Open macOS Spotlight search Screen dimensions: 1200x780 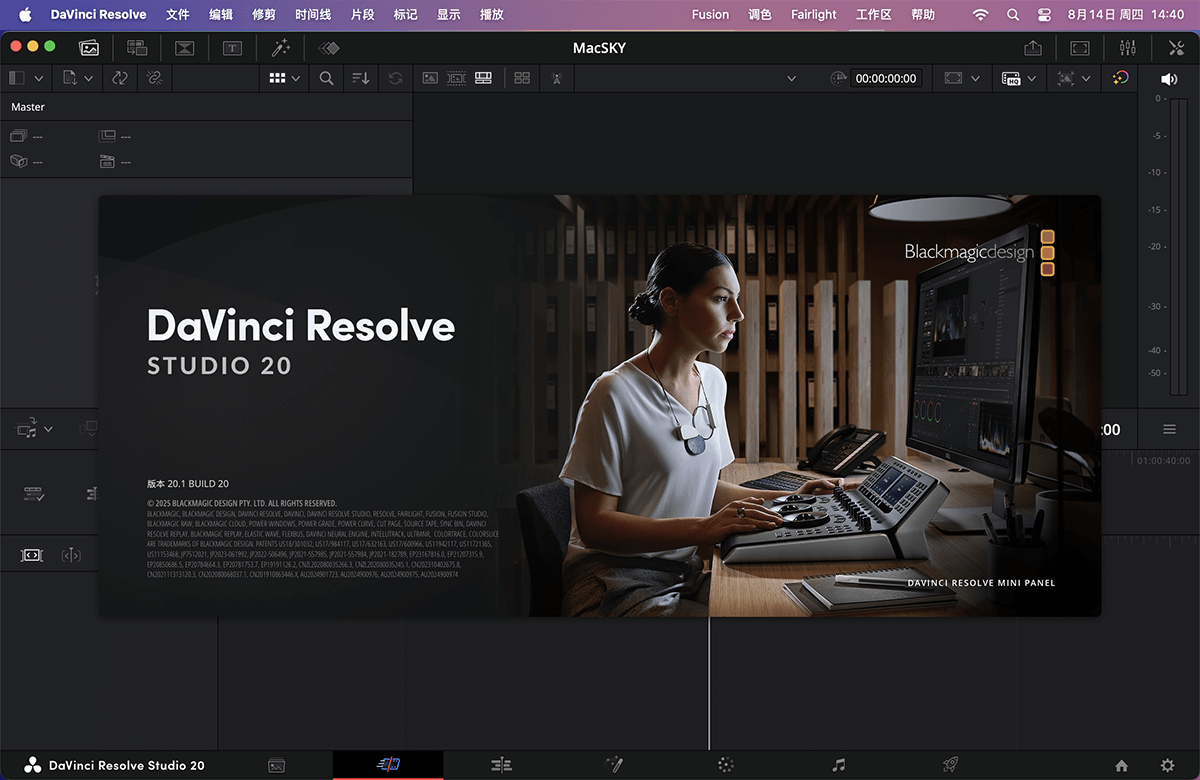1013,15
